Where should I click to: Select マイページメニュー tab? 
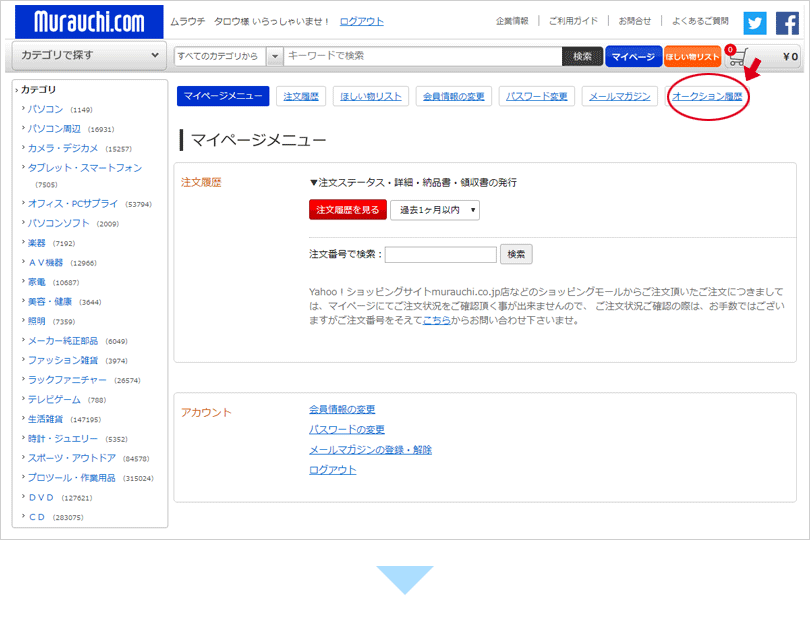point(223,96)
